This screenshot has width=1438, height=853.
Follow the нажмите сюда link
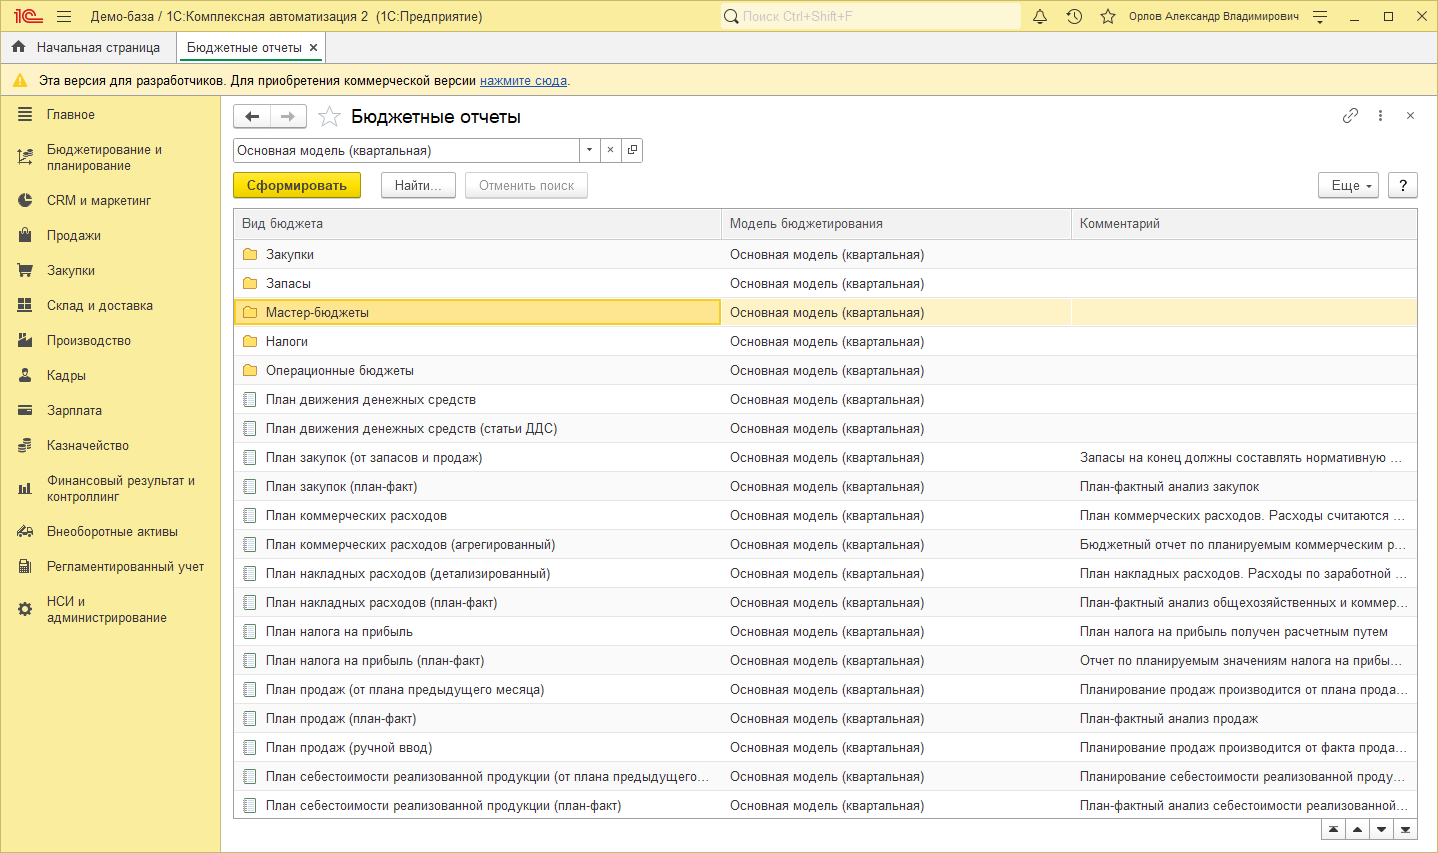[x=523, y=80]
